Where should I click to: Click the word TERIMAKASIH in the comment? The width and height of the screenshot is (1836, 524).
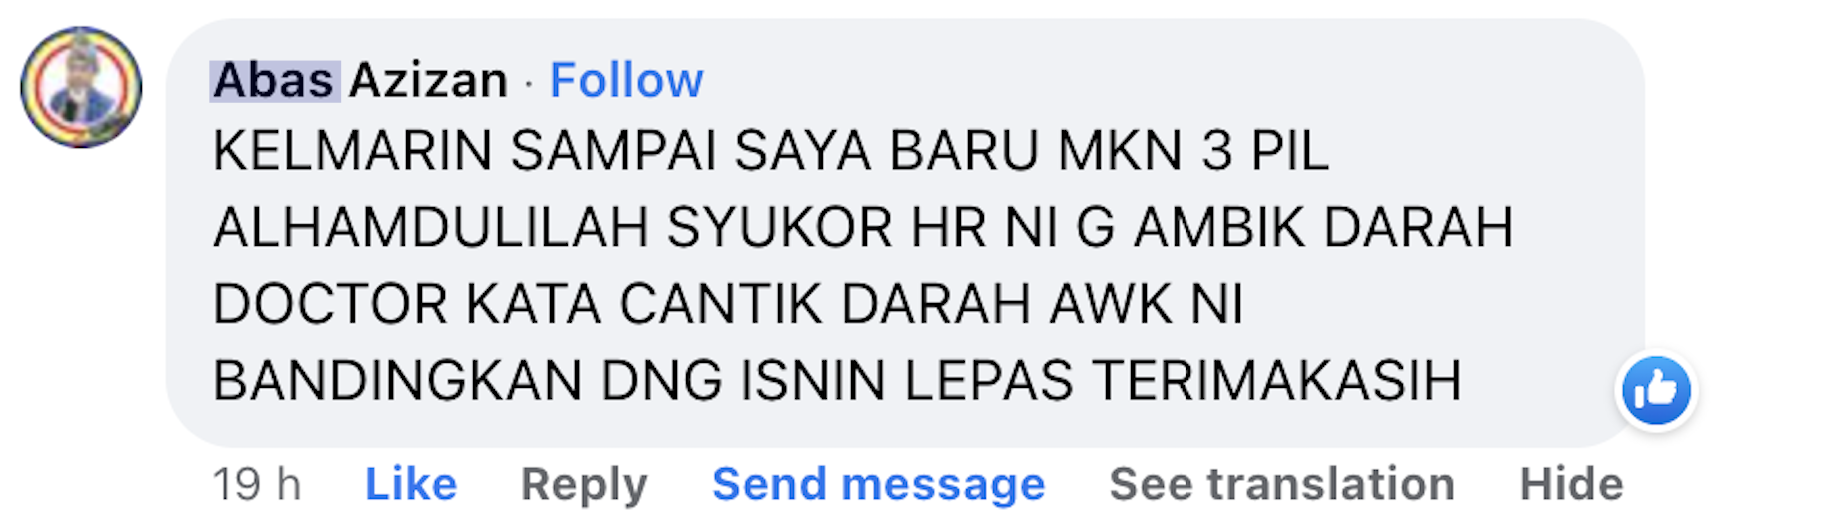pos(1277,381)
